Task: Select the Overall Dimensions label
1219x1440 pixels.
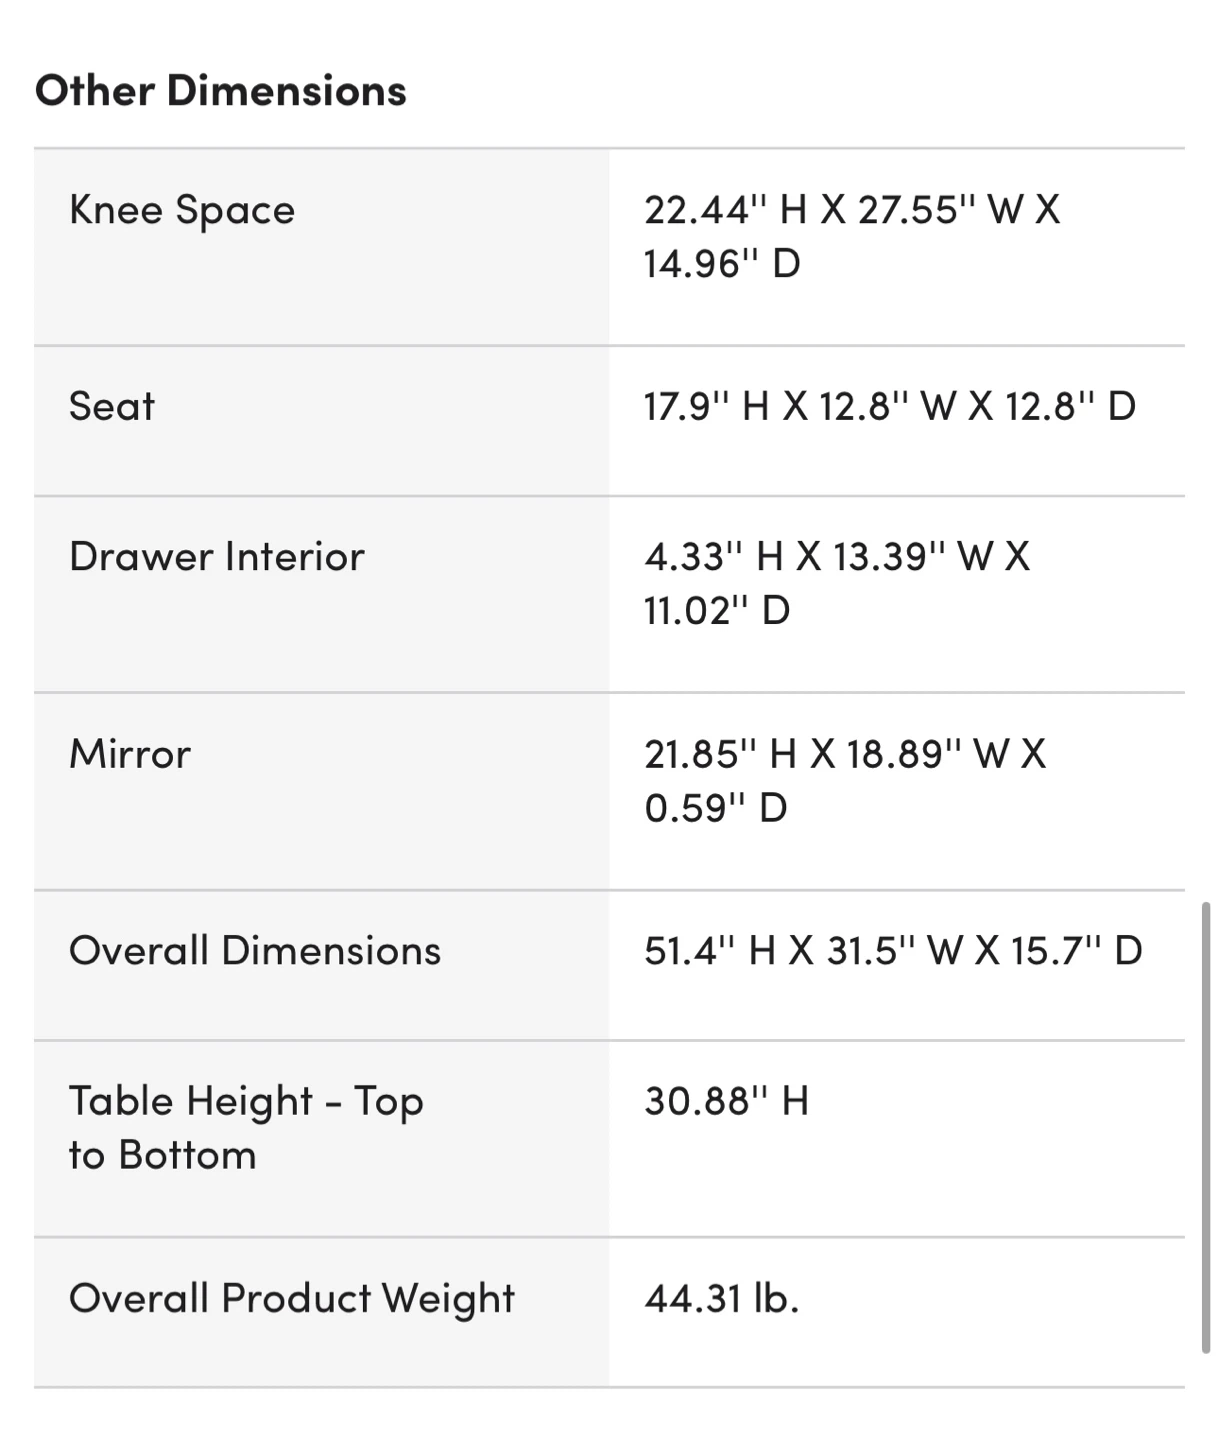Action: pos(255,950)
